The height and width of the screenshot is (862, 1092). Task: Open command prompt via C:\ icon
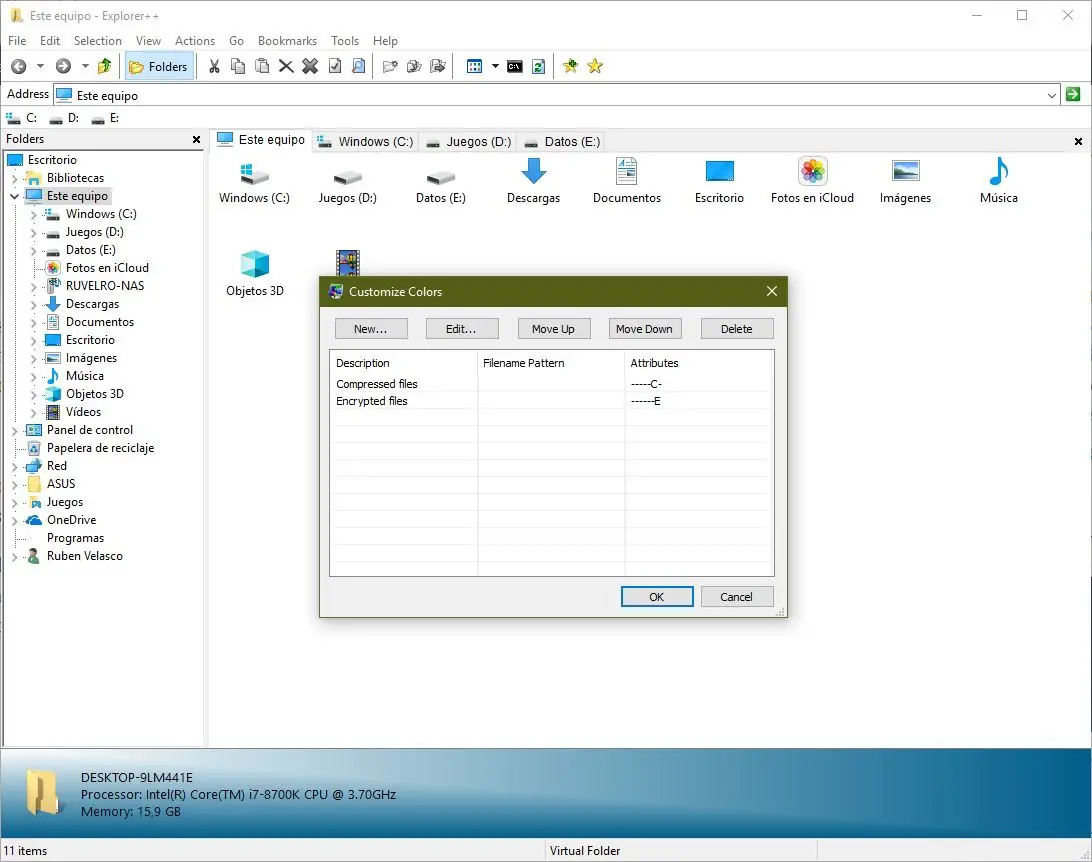click(x=515, y=66)
